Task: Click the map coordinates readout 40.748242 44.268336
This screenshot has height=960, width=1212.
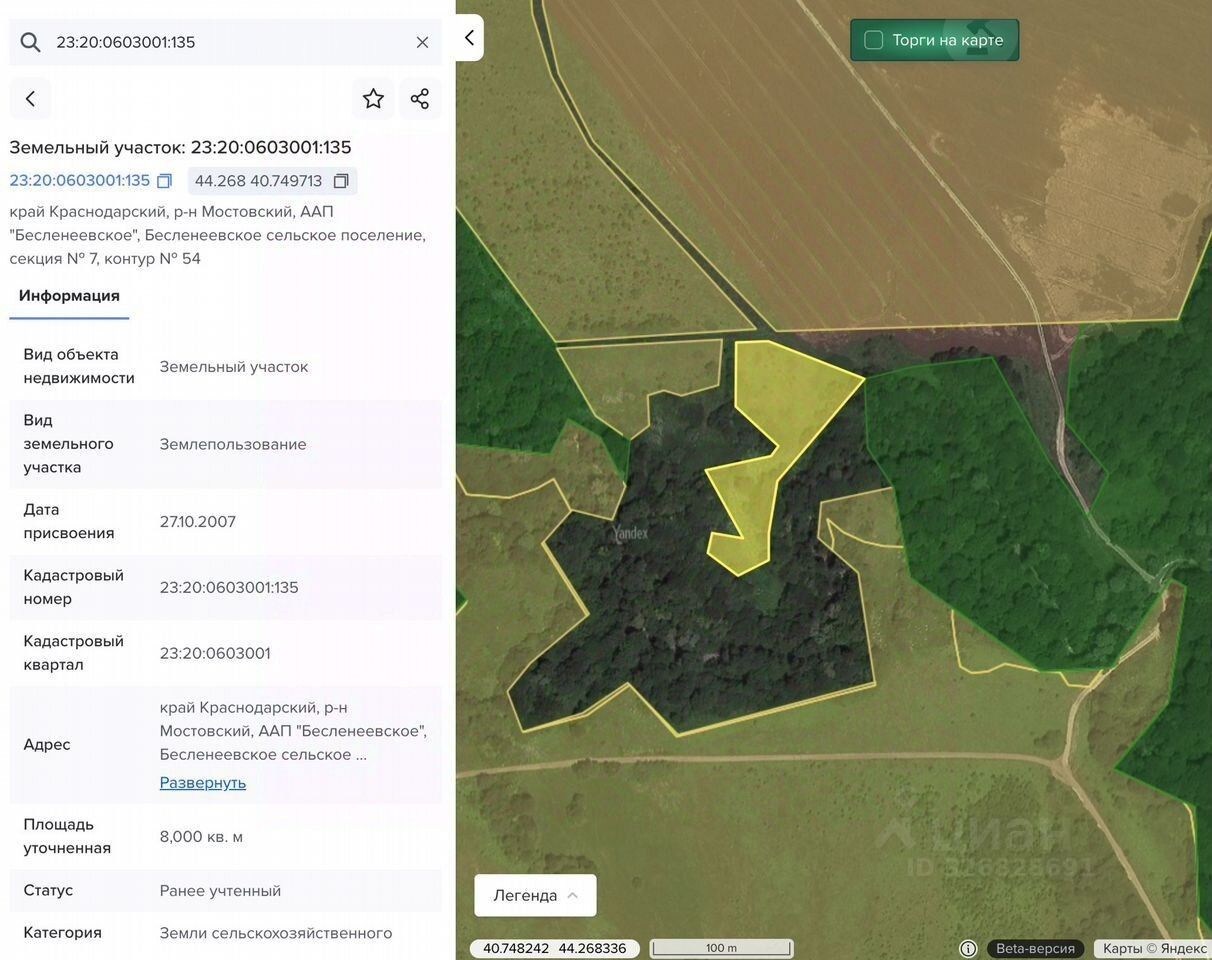Action: point(555,948)
